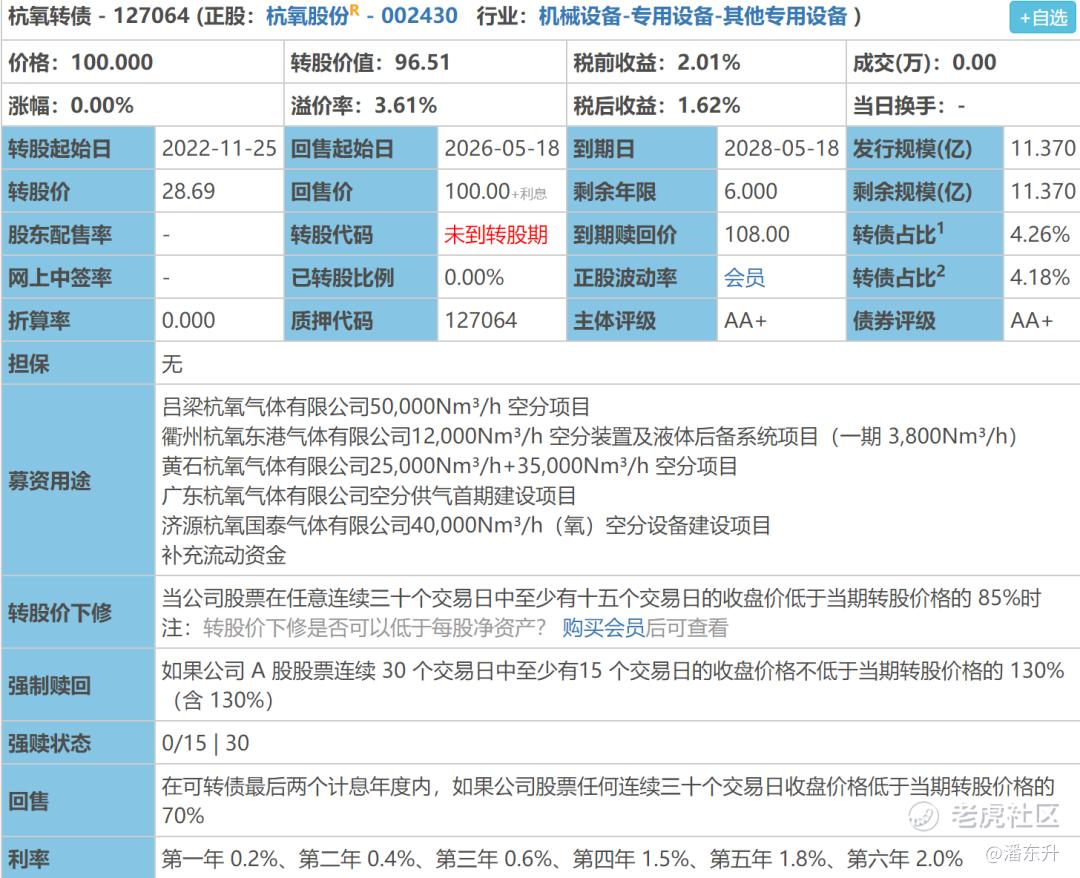Click the 转债占比¹ value 4.26%
The width and height of the screenshot is (1080, 878).
[x=1039, y=234]
